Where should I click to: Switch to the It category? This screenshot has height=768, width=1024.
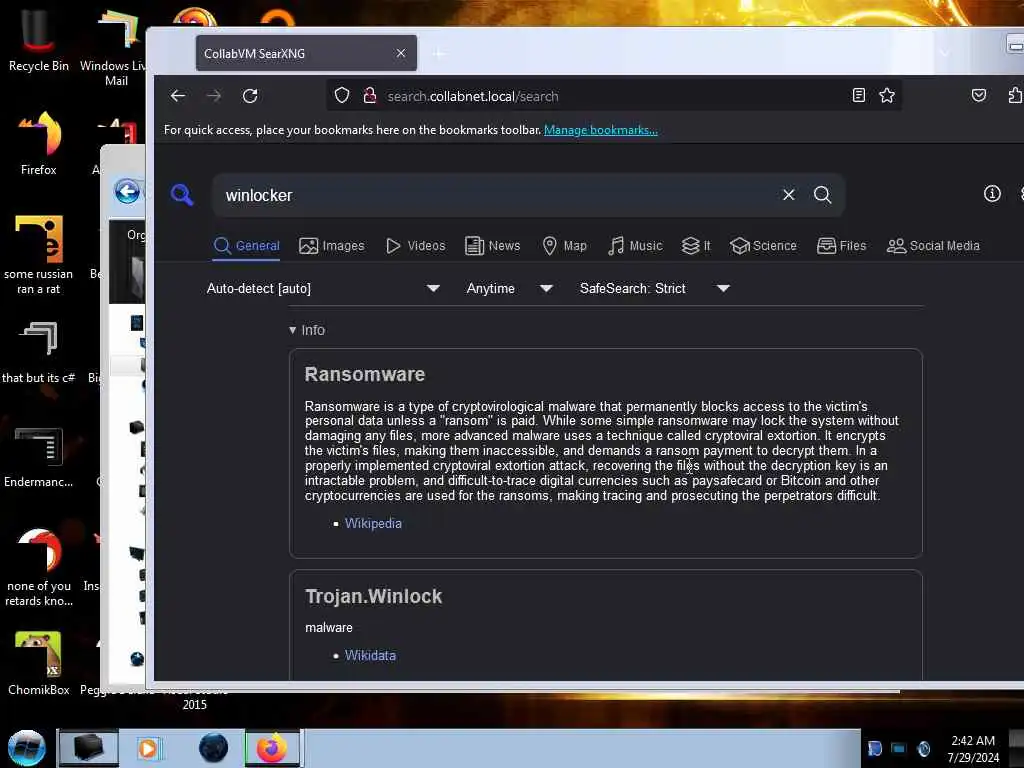[696, 246]
